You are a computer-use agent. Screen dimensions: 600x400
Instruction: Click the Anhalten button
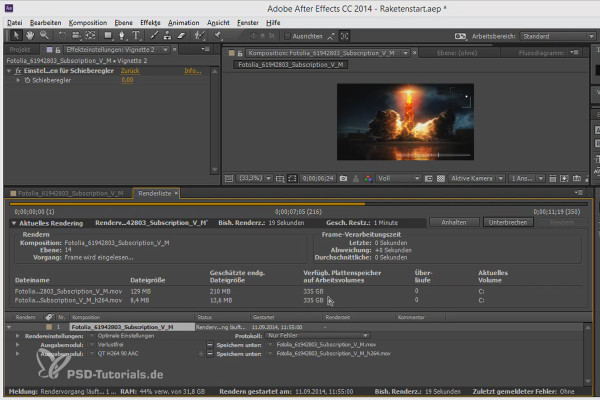pos(454,222)
